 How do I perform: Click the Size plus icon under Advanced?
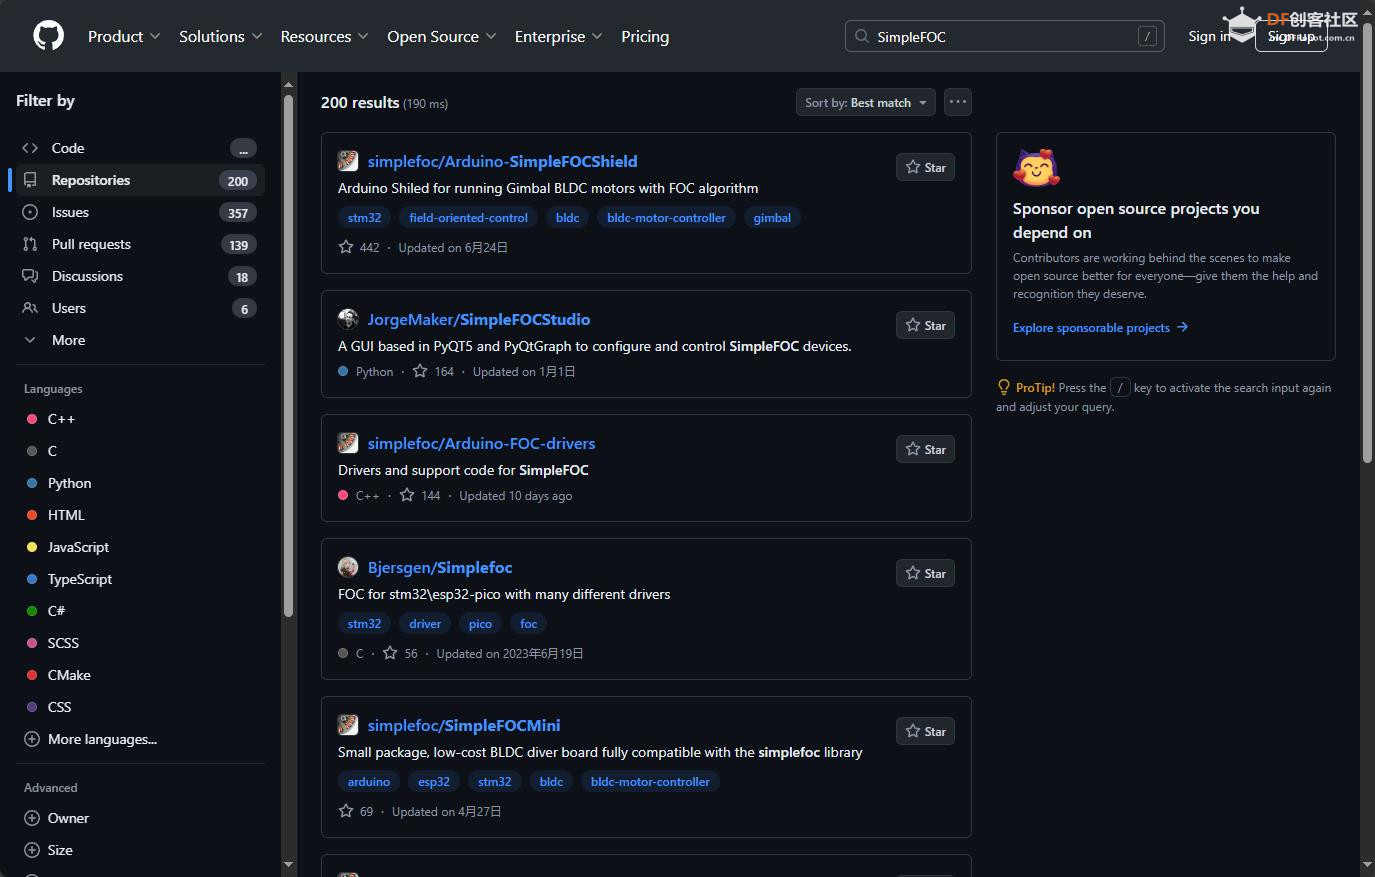click(x=32, y=850)
